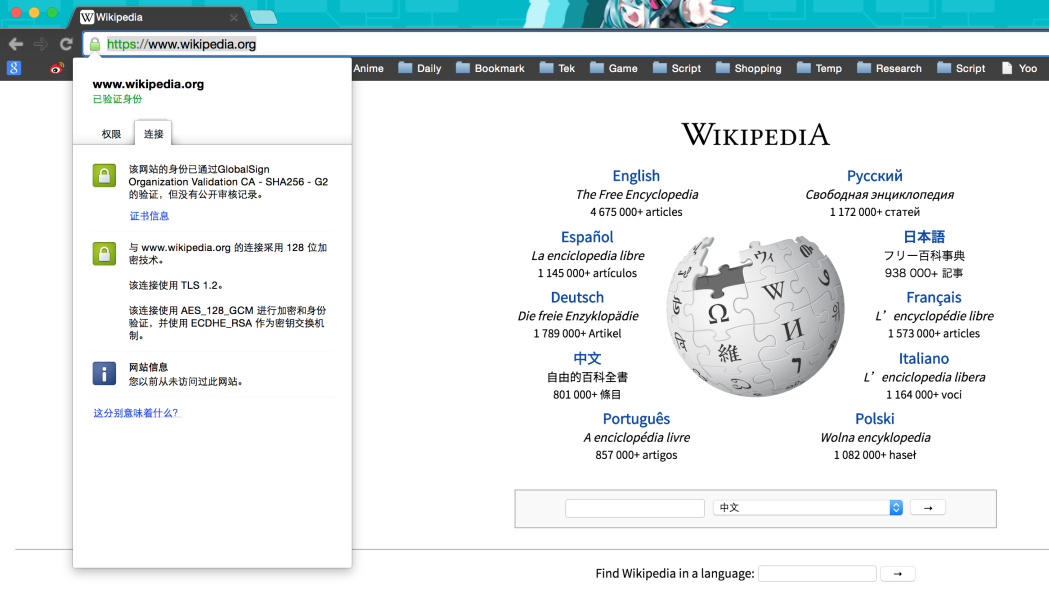
Task: Click the green padlock in address bar
Action: [x=94, y=44]
